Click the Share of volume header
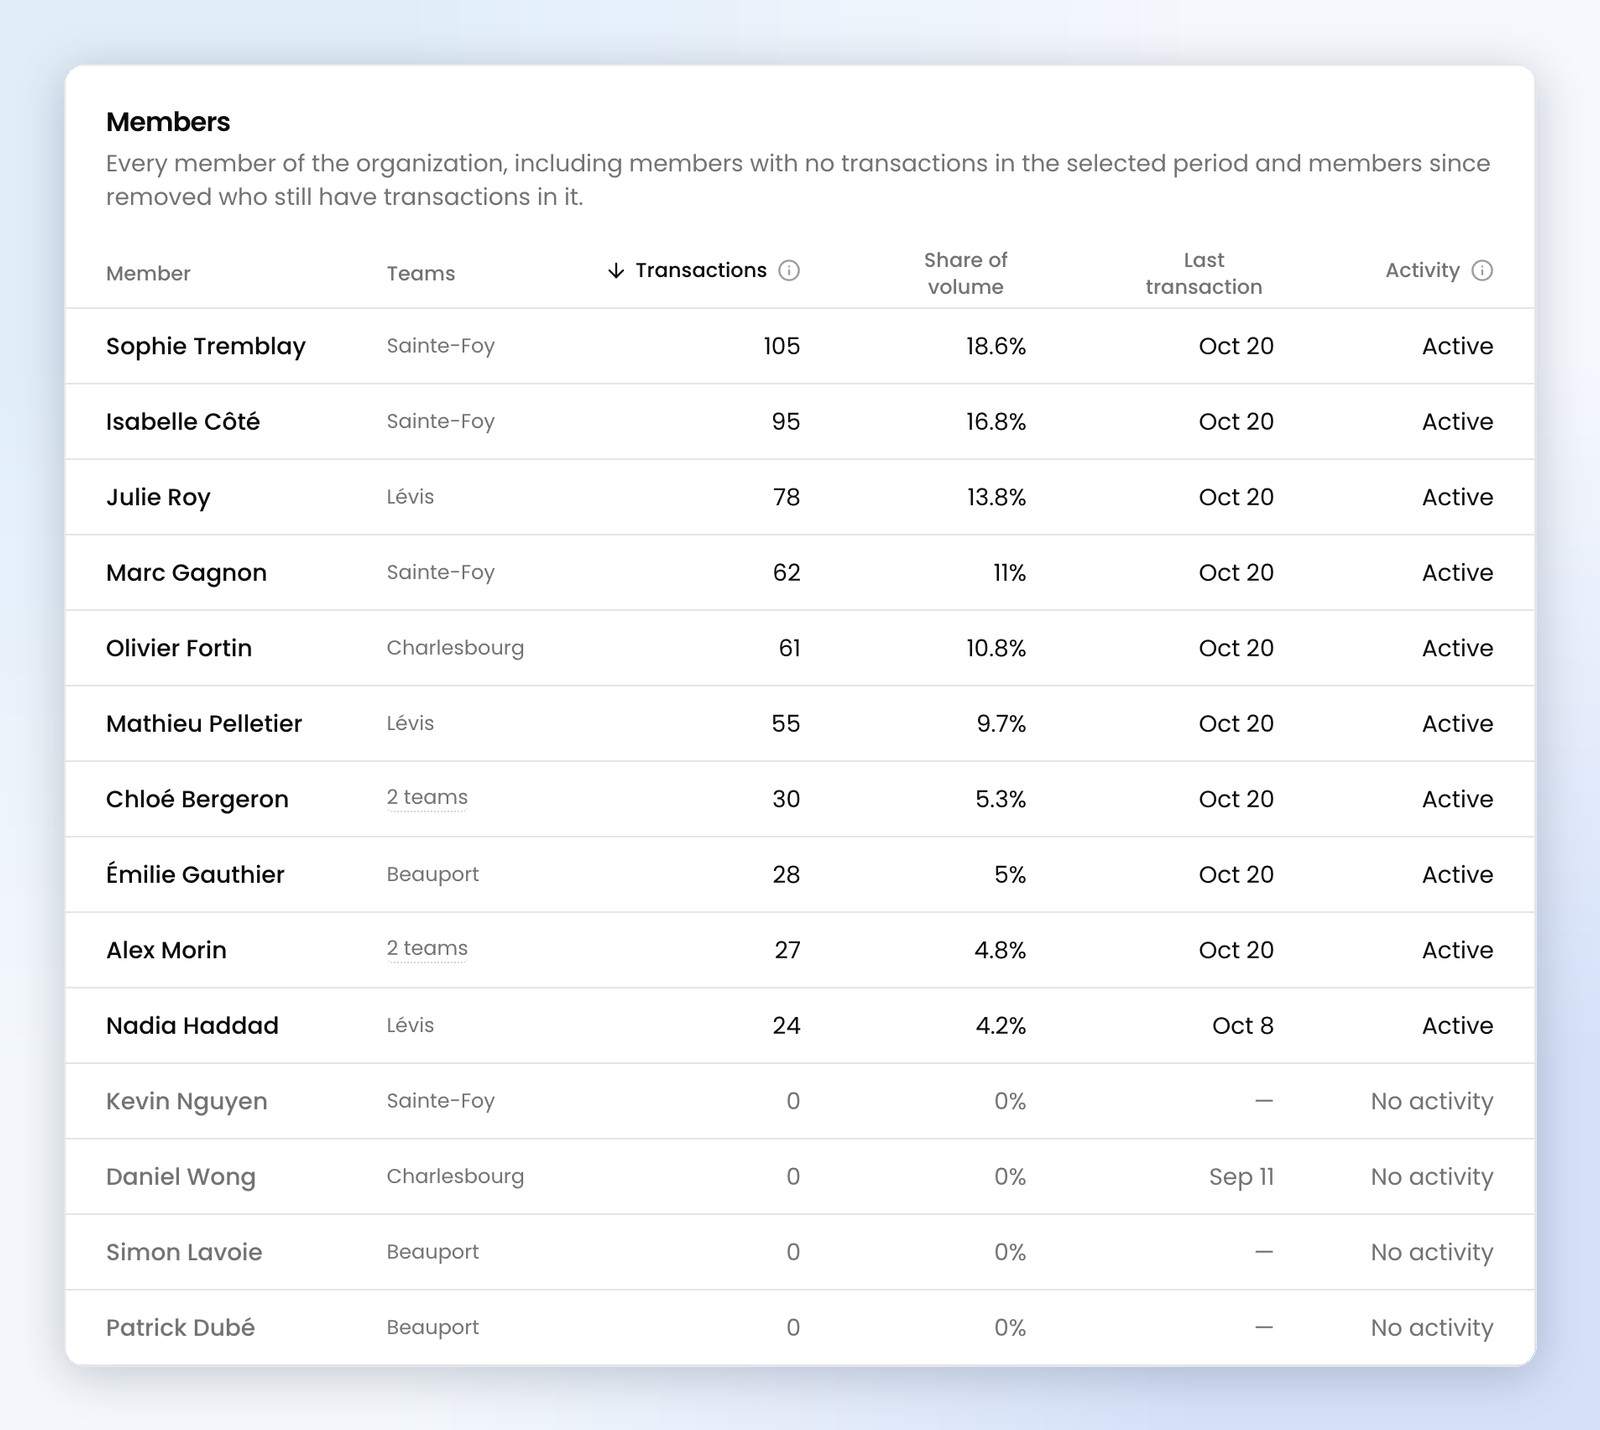 (965, 273)
